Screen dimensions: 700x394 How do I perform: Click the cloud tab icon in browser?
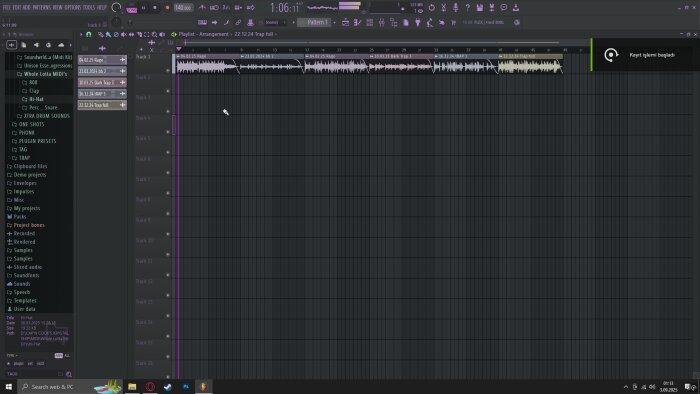point(61,45)
